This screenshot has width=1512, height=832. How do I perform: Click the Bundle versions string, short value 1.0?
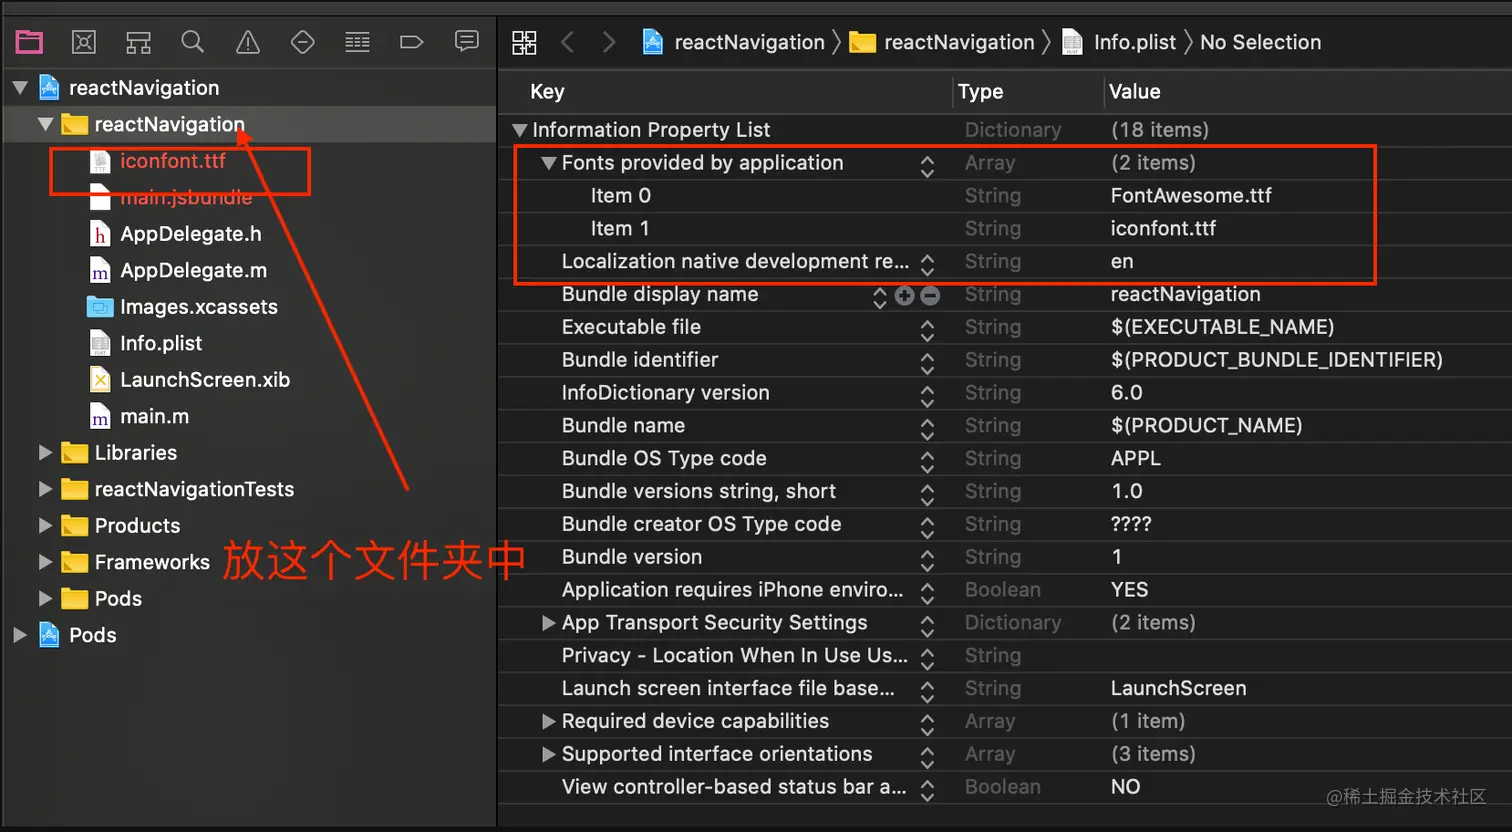tap(1127, 492)
